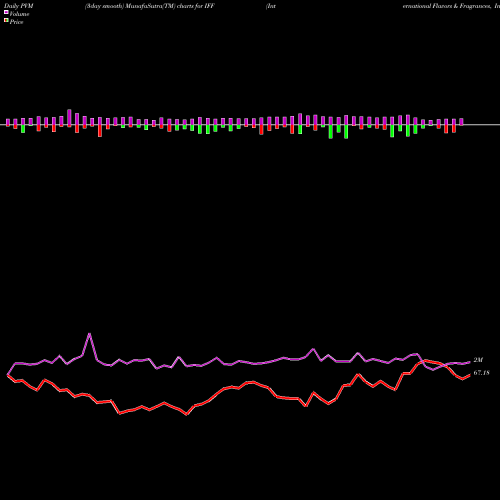Click the tallest spike on magenta volume line
500x500 pixels.
(89, 334)
